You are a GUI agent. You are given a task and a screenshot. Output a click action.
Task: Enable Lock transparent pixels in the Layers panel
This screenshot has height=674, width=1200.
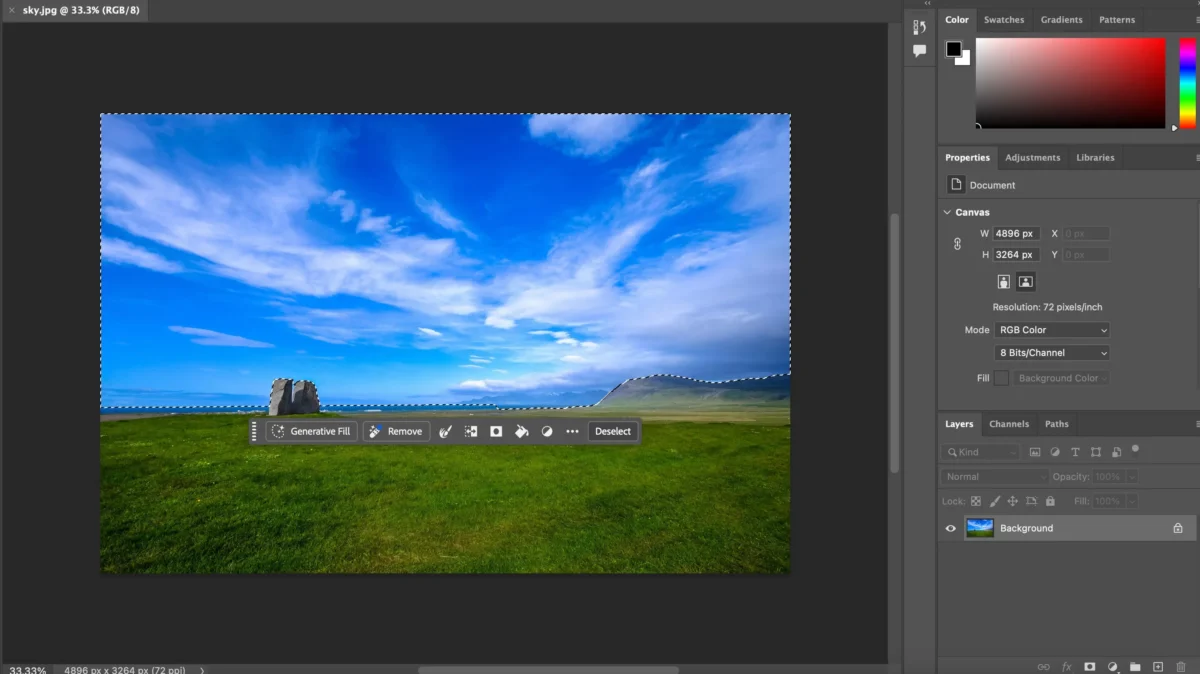(x=975, y=500)
